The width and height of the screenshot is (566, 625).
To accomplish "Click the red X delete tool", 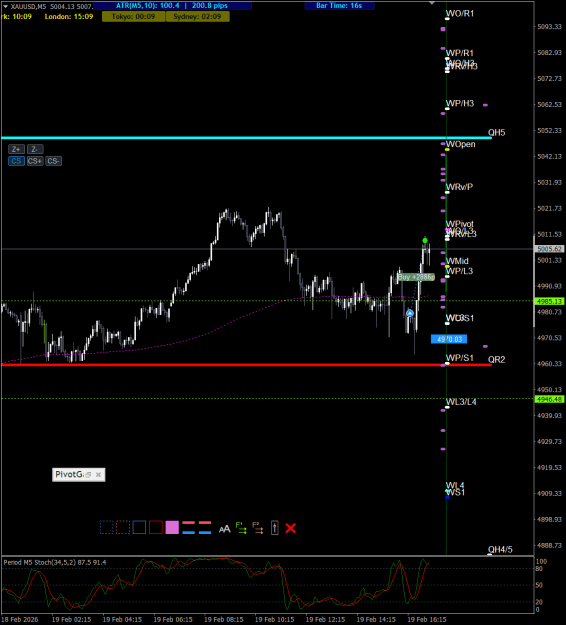I will [291, 528].
